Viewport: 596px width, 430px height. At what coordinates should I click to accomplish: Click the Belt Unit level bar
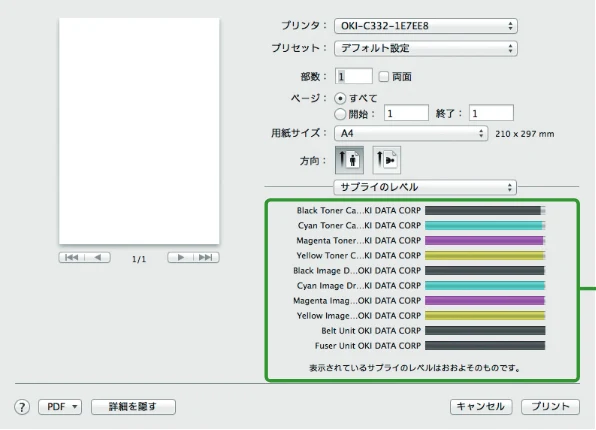pos(485,331)
